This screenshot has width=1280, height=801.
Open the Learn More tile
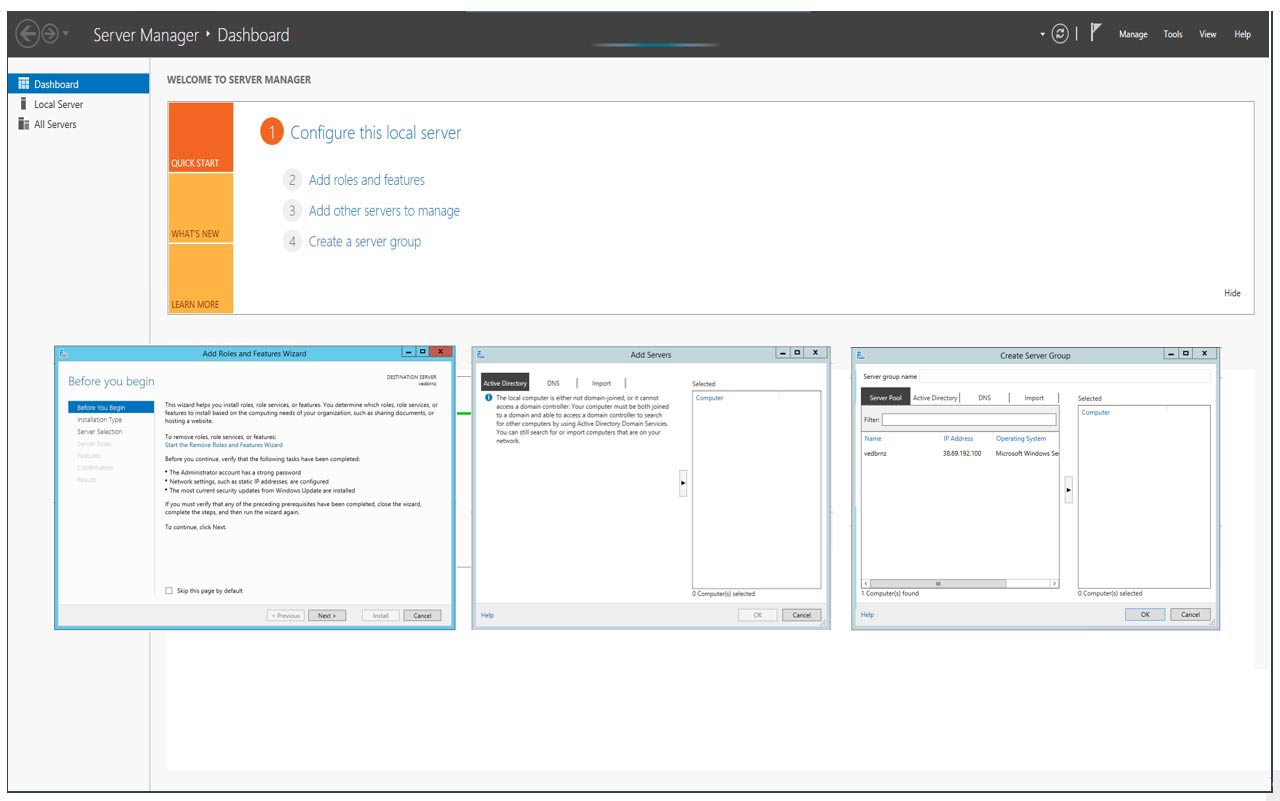(201, 279)
